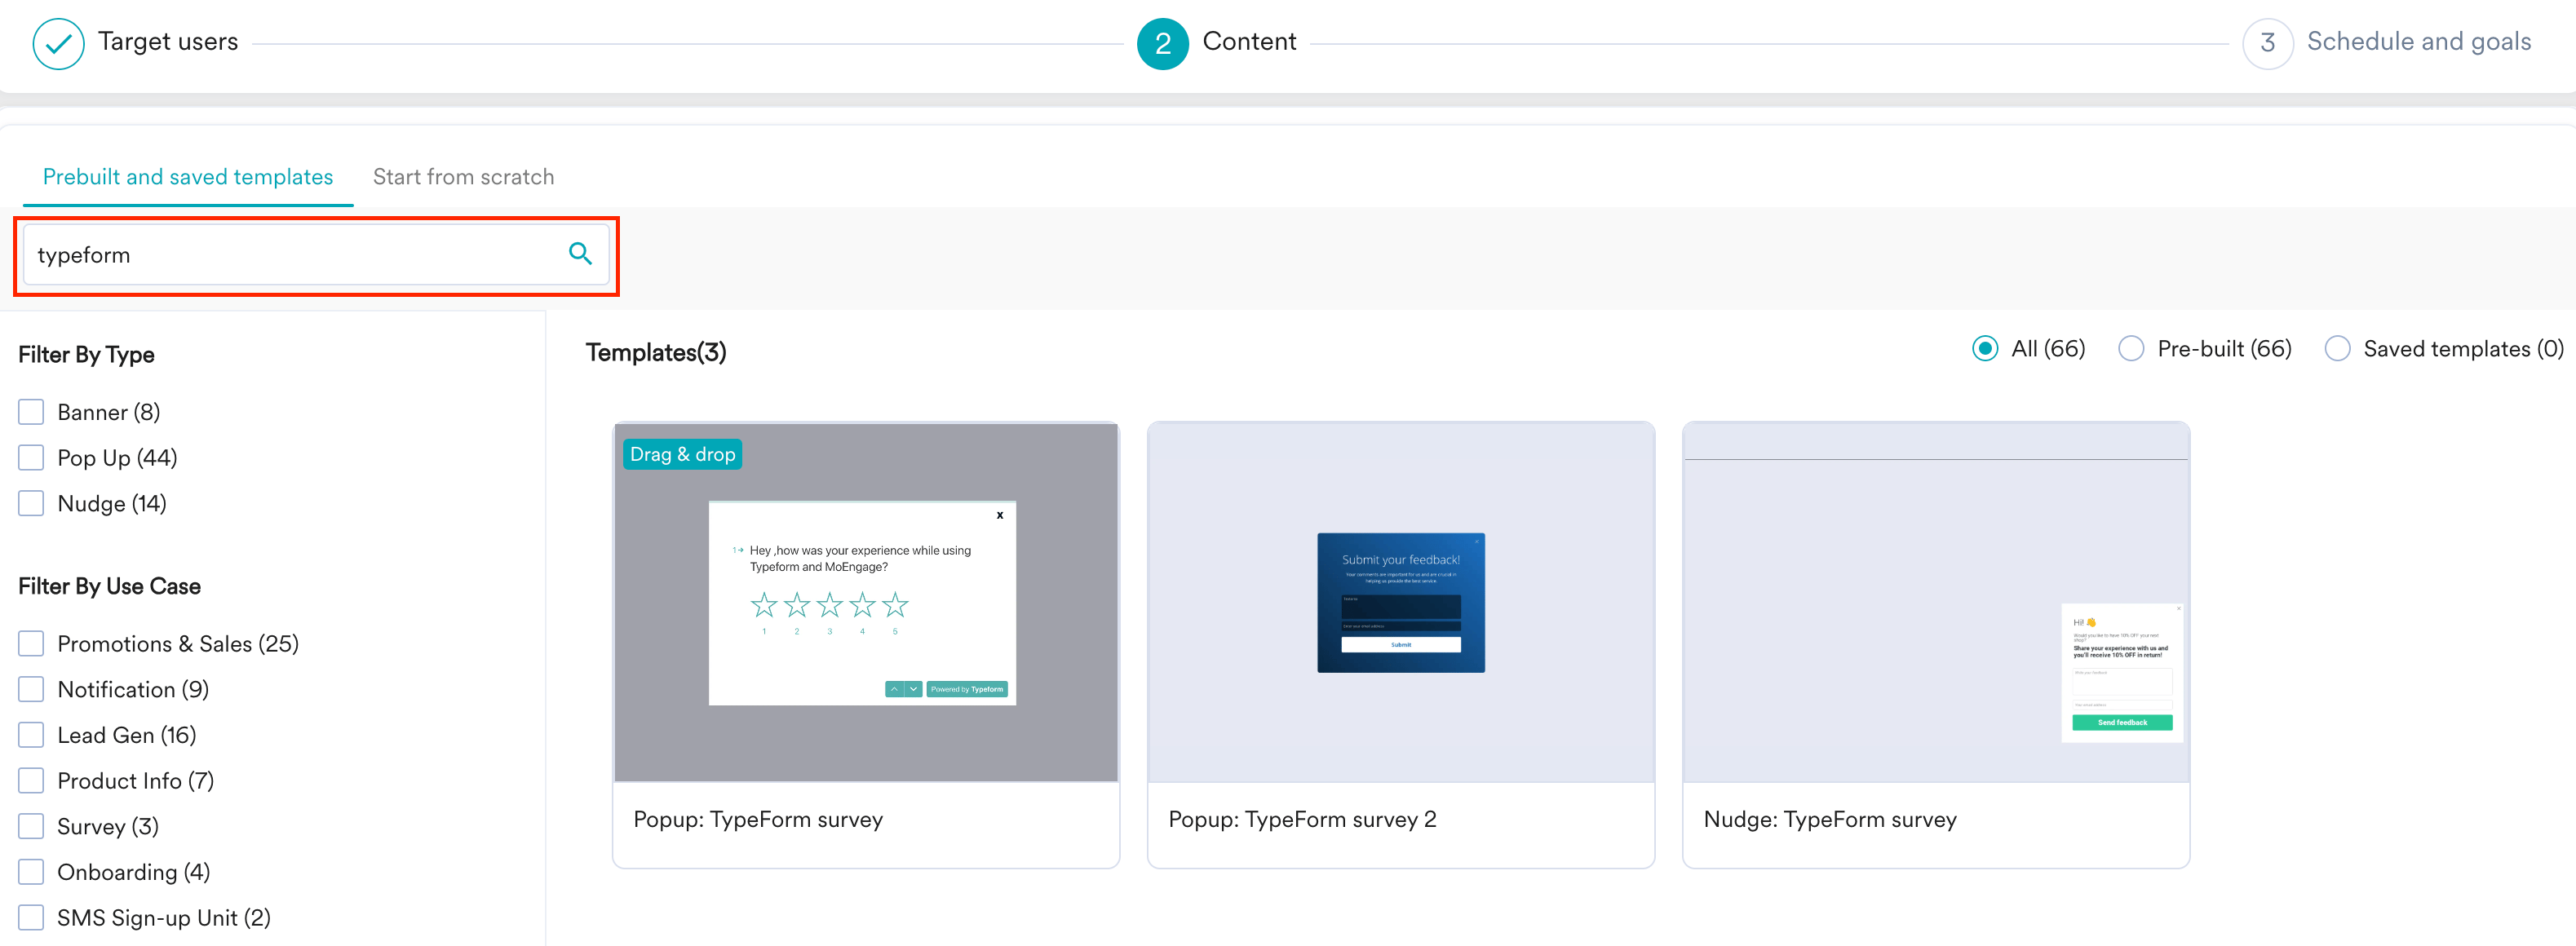The image size is (2576, 946).
Task: Go to Target users step
Action: pos(168,42)
